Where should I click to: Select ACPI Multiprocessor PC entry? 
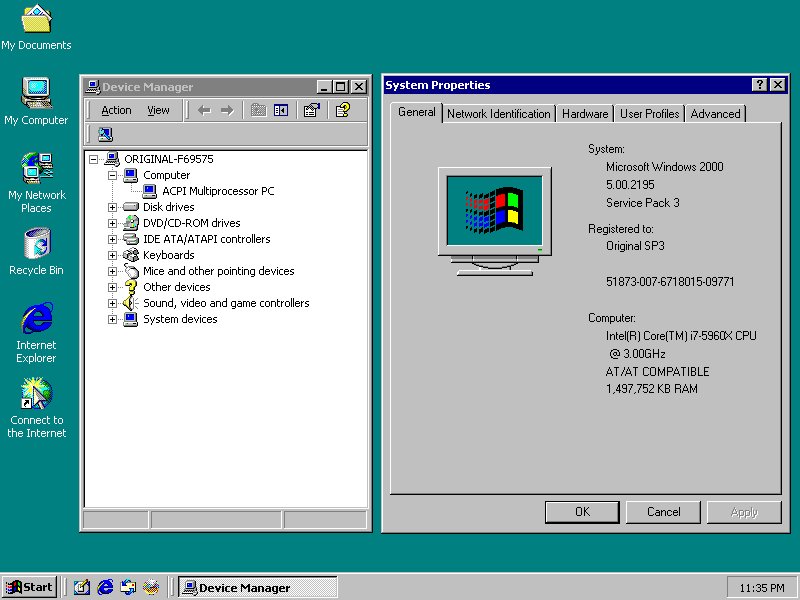[x=218, y=191]
